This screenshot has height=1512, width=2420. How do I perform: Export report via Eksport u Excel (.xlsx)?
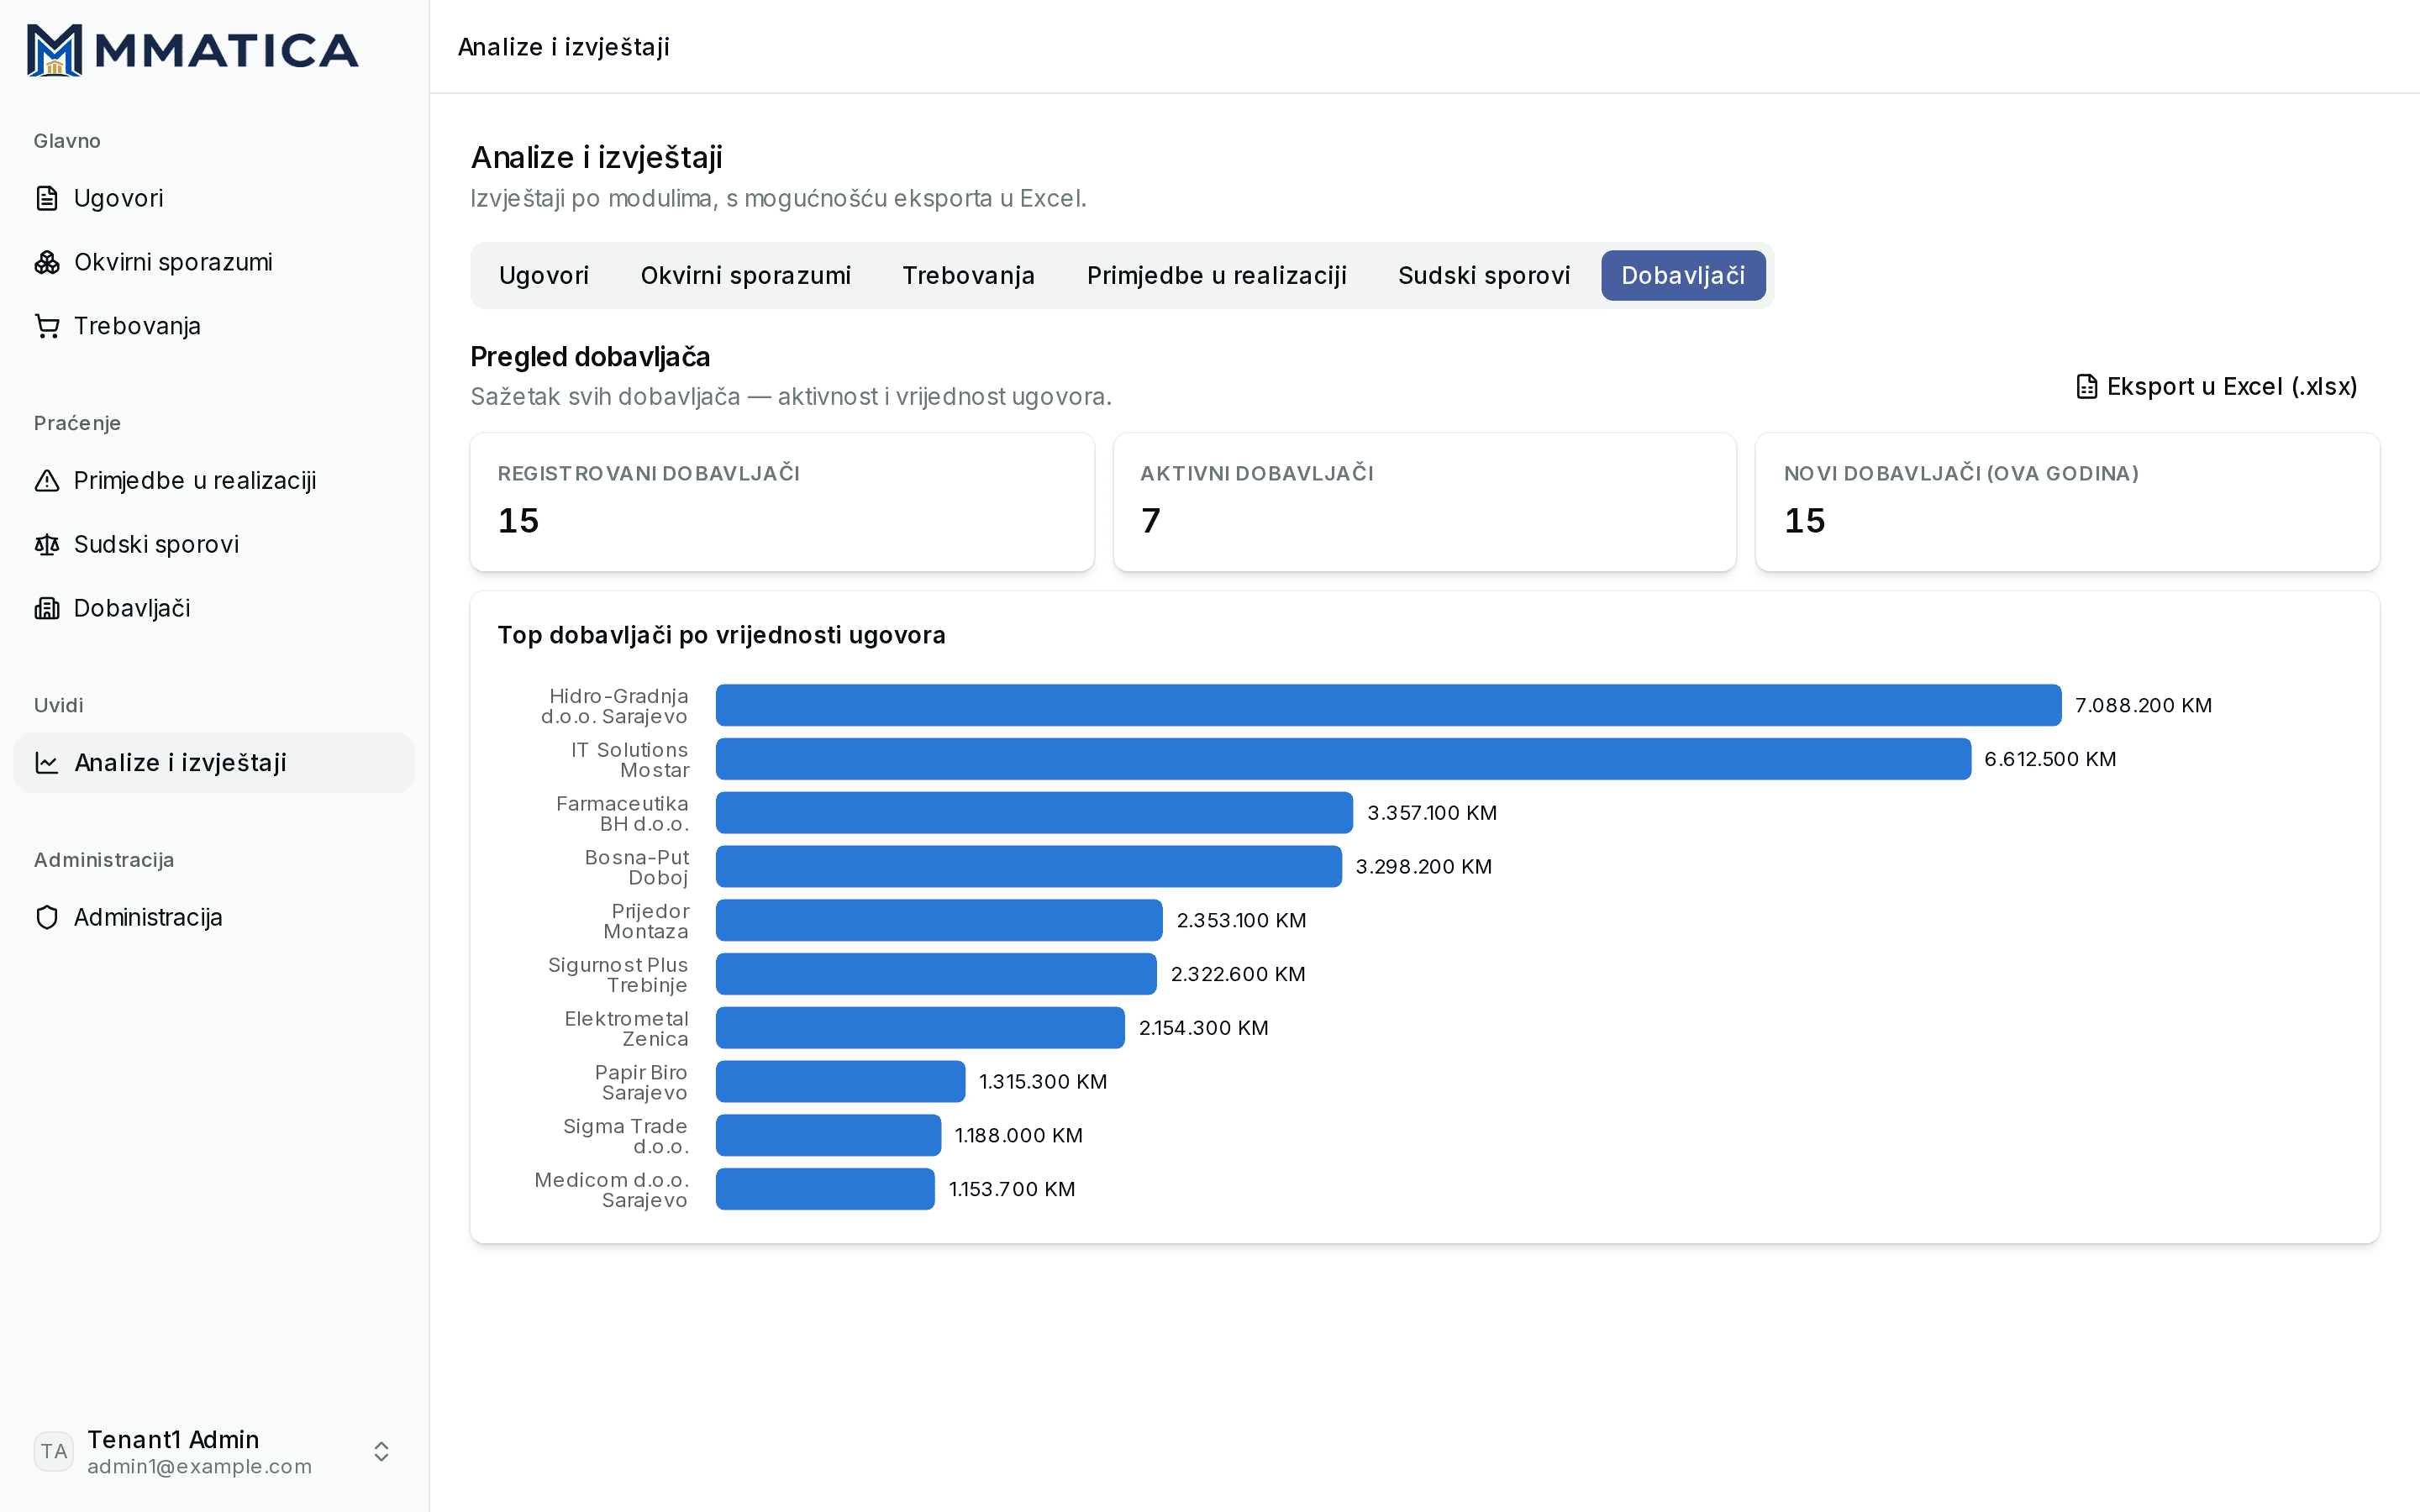tap(2217, 387)
